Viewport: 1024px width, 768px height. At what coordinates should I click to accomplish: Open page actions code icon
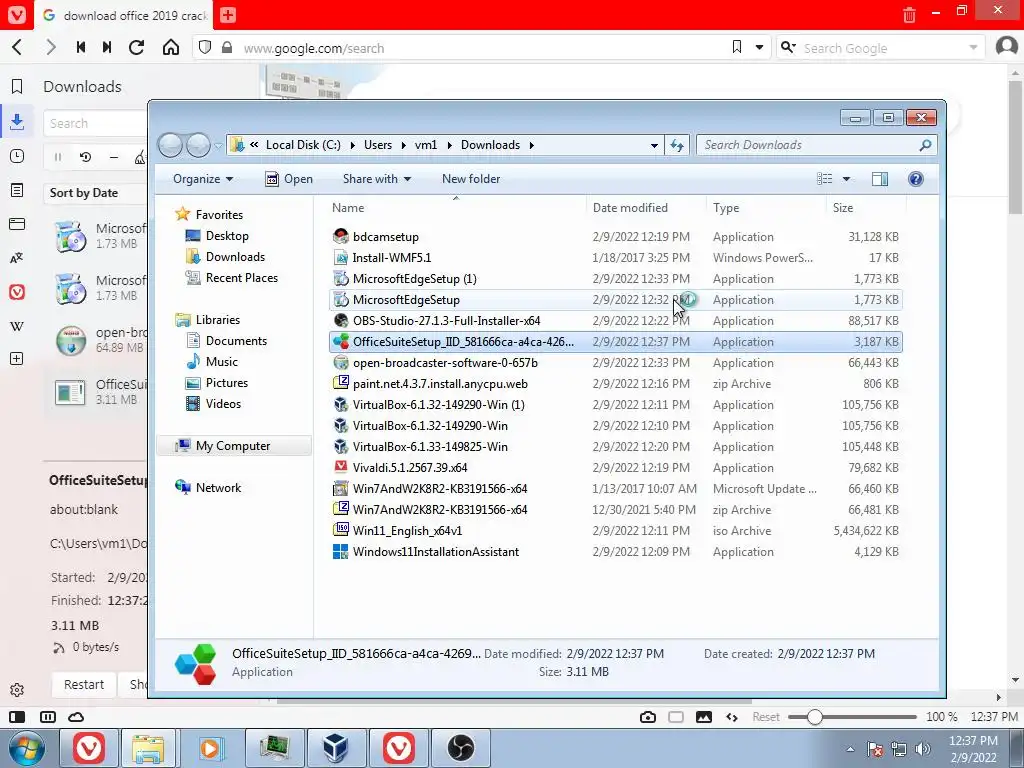click(732, 717)
